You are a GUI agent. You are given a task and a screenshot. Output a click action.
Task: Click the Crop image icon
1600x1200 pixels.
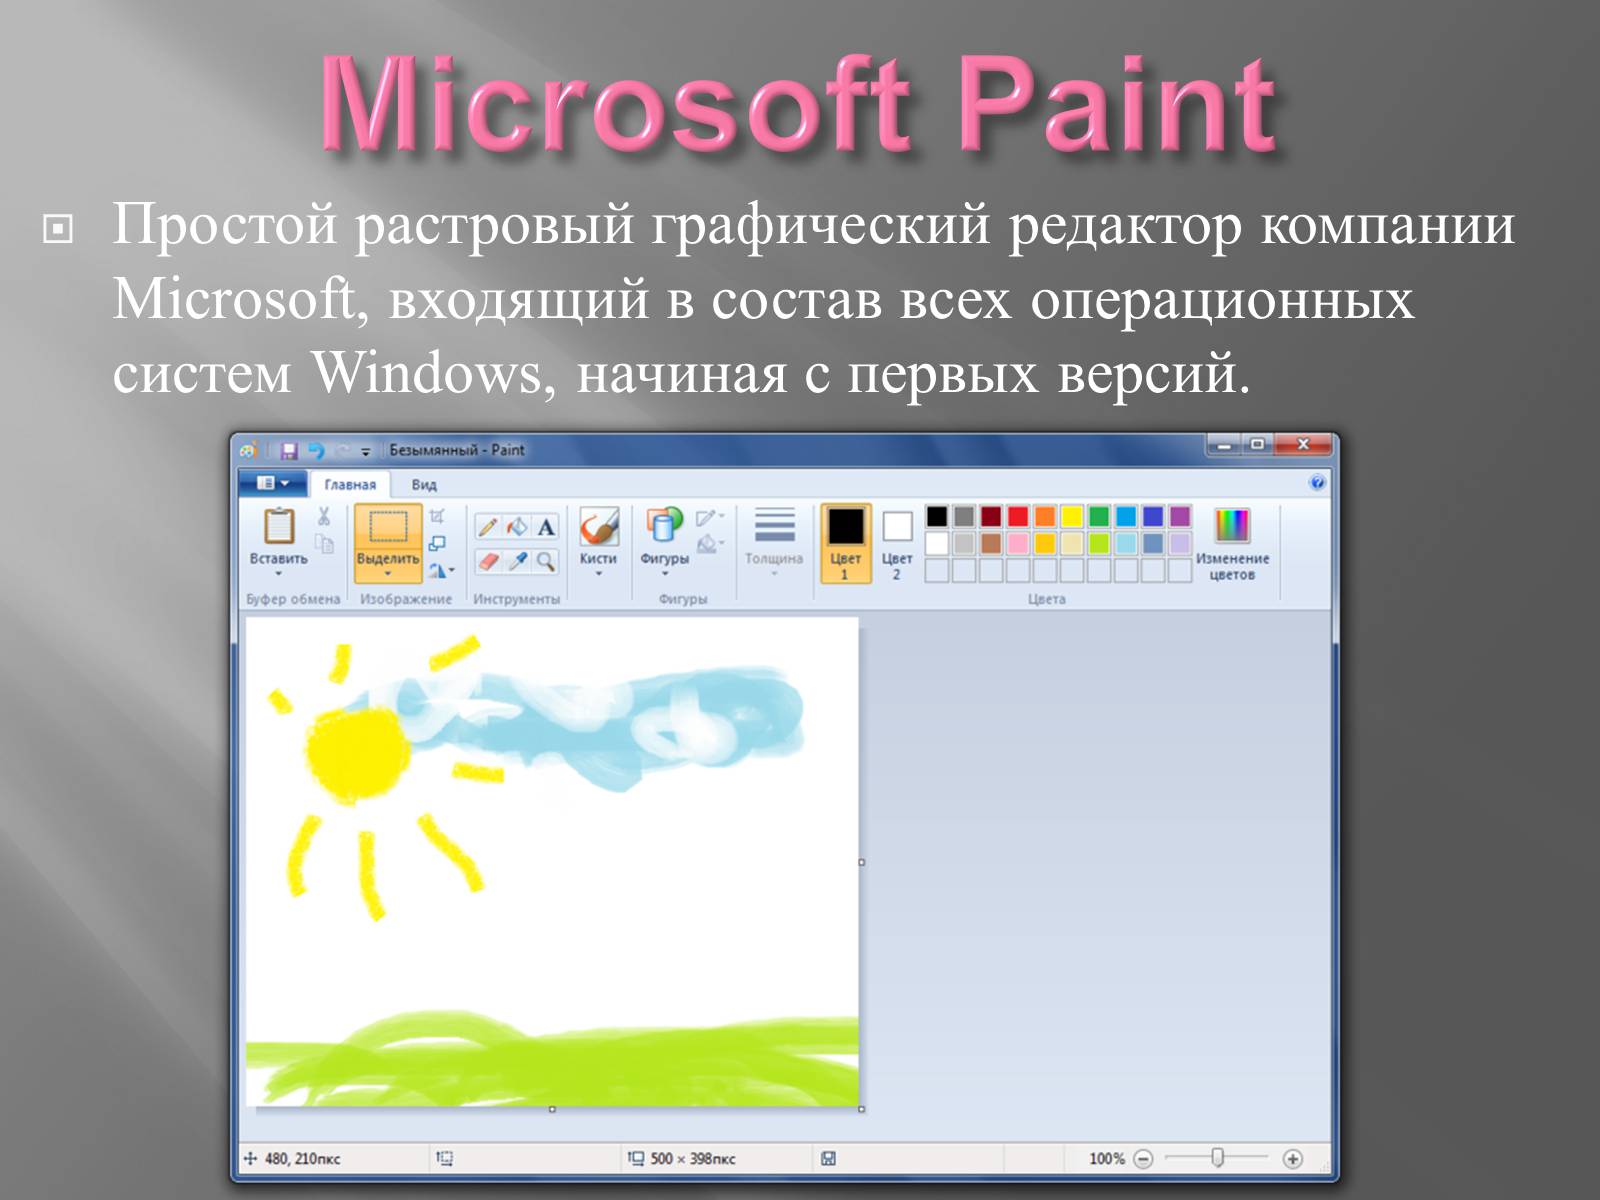437,517
